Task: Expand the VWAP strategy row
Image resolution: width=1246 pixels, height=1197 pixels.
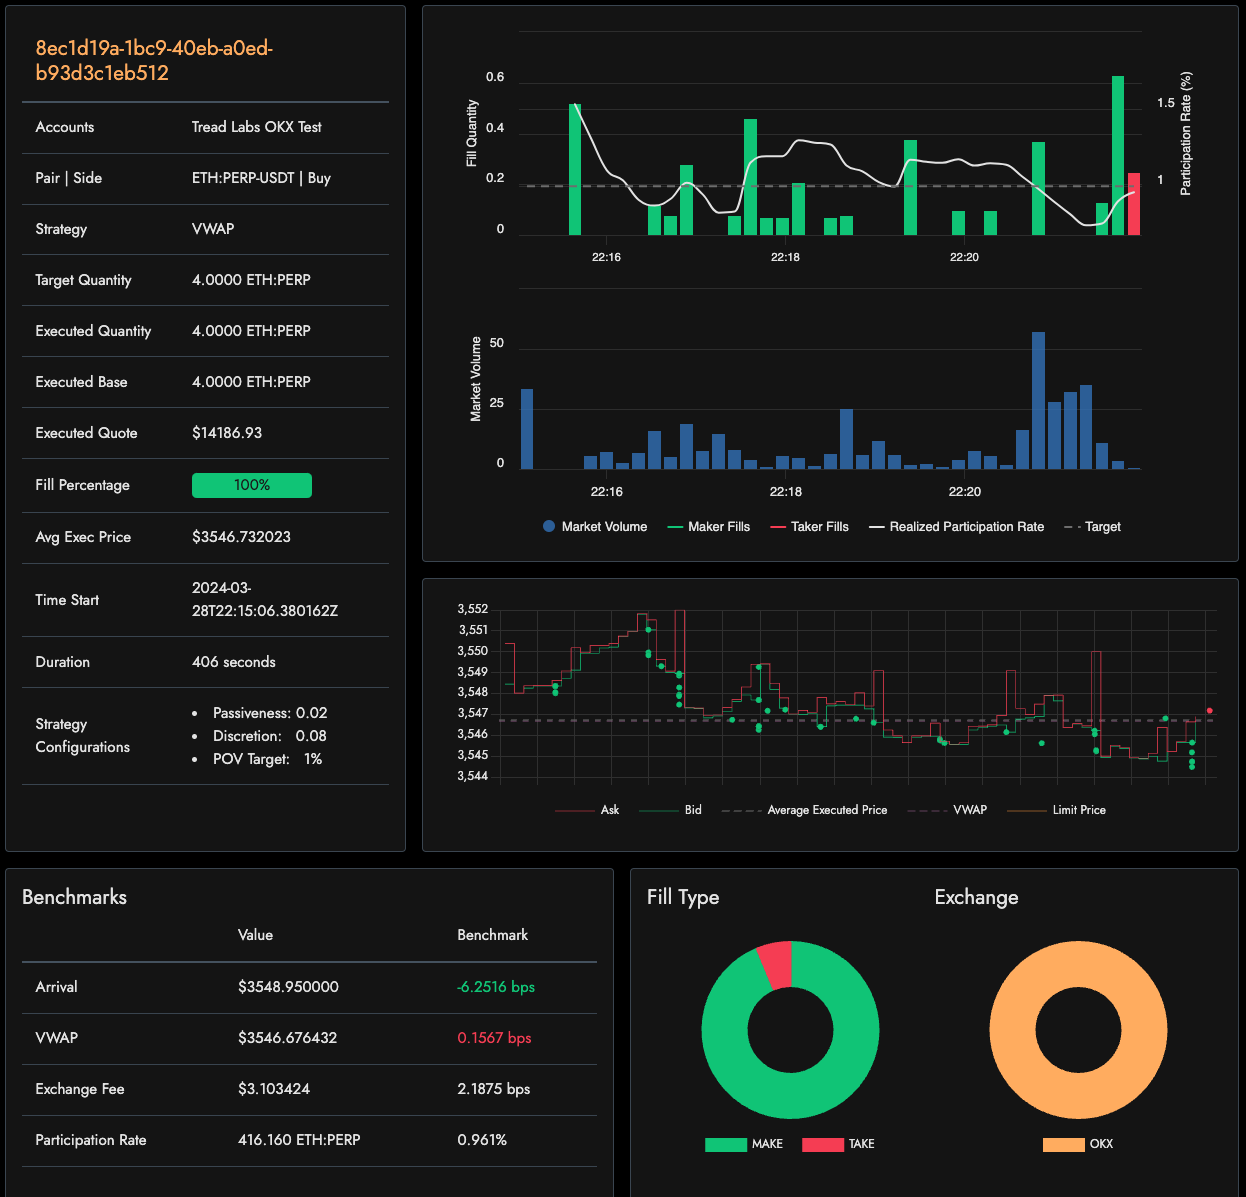Action: click(213, 229)
